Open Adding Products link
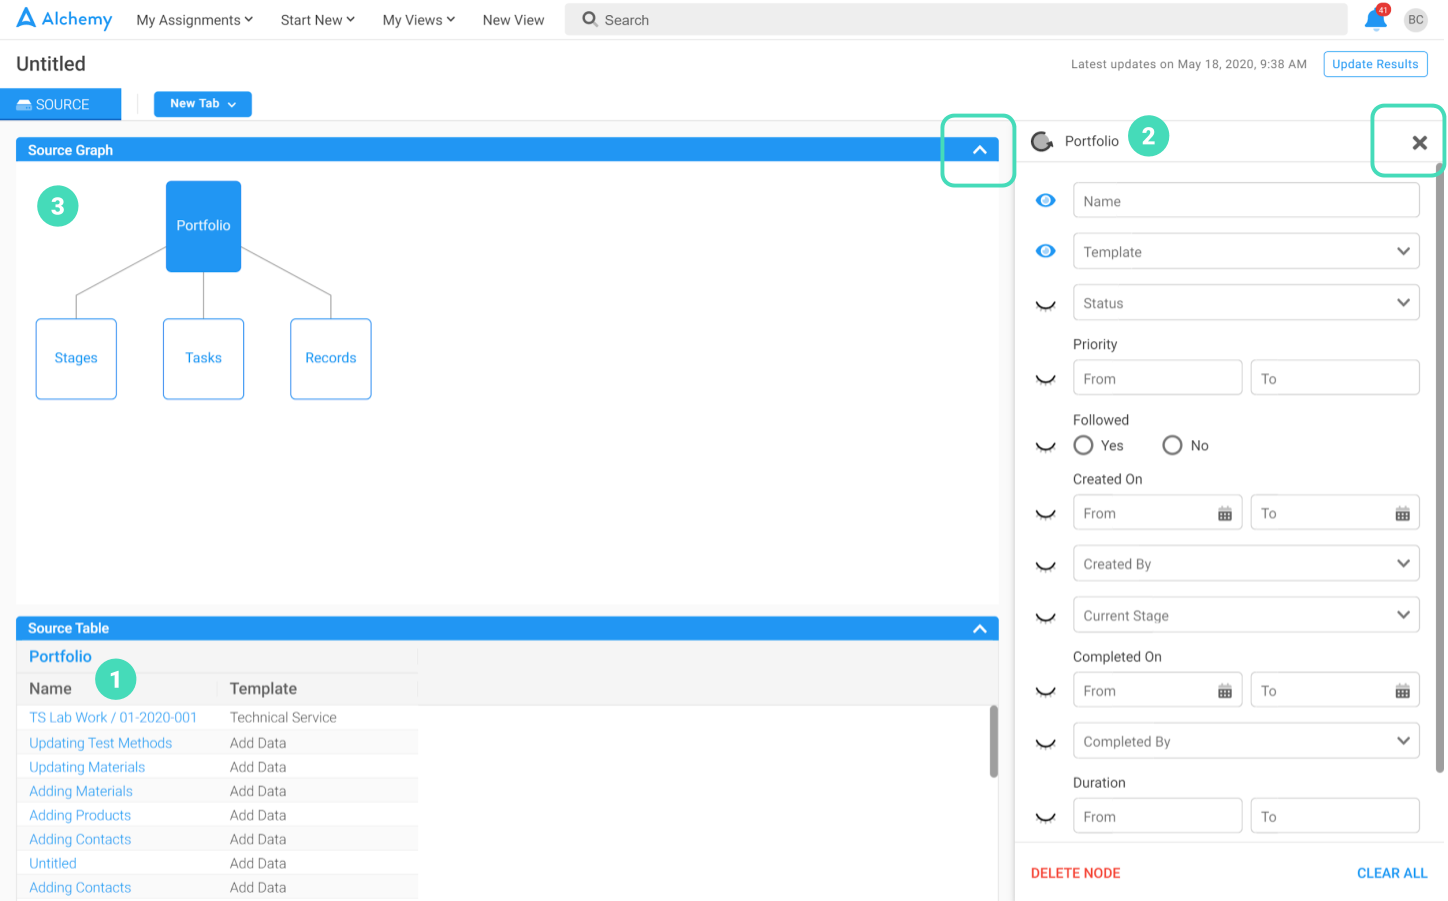The image size is (1448, 901). [x=80, y=815]
